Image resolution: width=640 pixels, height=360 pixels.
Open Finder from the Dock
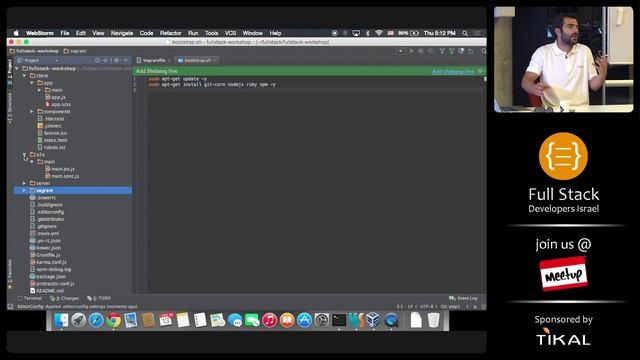[x=61, y=320]
